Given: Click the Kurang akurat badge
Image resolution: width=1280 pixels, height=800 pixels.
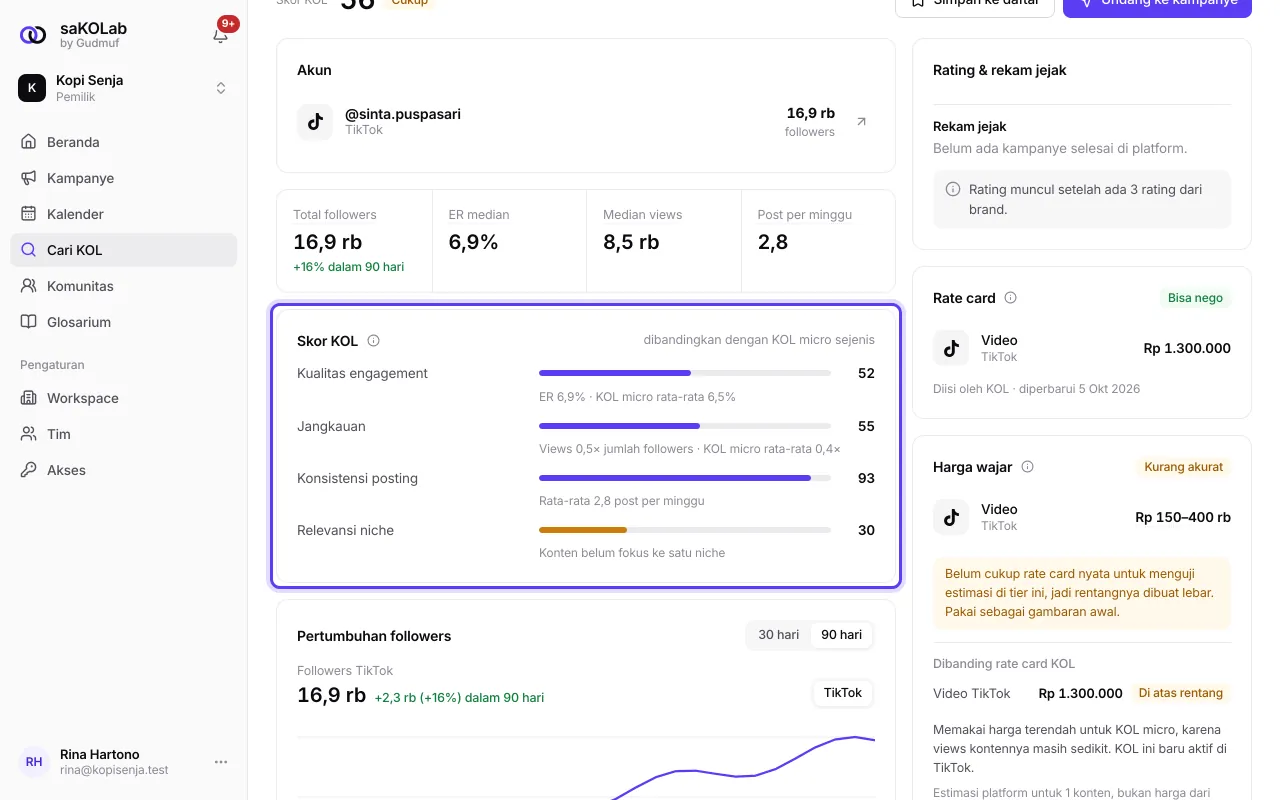Looking at the screenshot, I should [x=1184, y=467].
